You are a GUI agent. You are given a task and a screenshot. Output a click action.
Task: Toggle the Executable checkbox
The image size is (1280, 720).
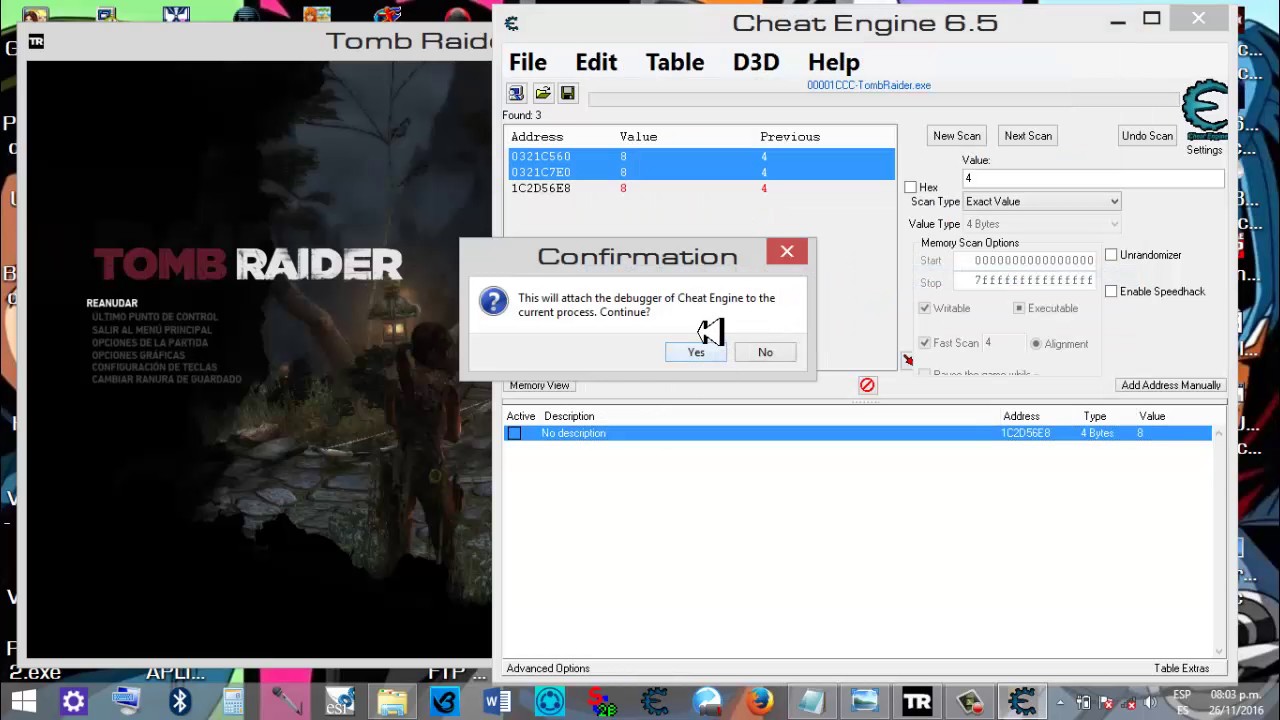1019,308
